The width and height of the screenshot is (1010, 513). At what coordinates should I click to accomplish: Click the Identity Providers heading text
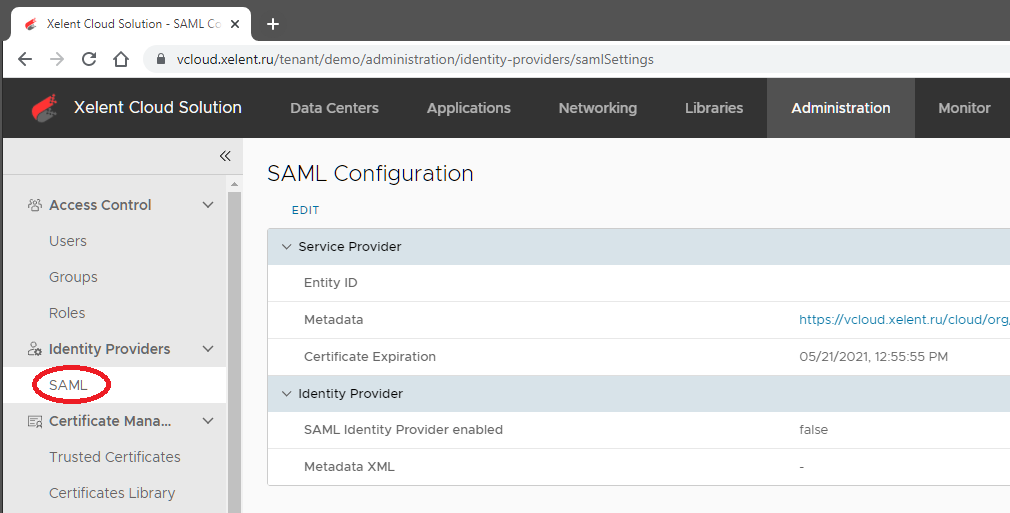click(x=110, y=349)
